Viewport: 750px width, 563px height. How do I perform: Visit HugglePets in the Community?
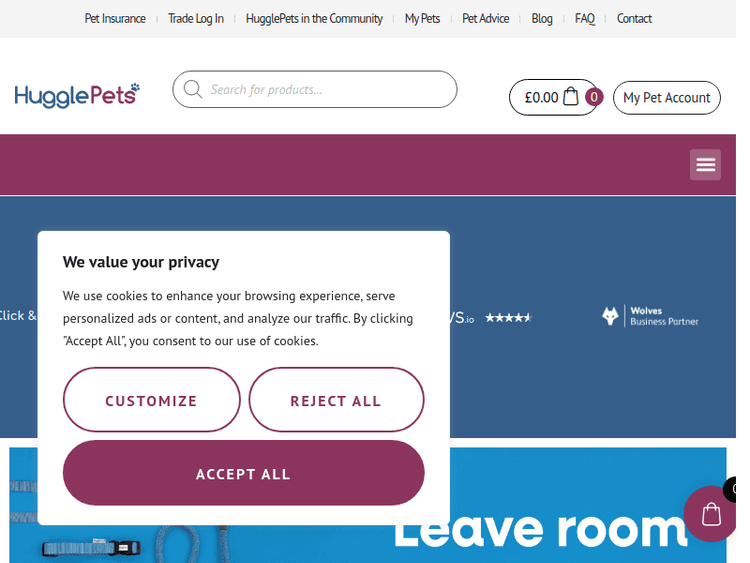point(314,18)
